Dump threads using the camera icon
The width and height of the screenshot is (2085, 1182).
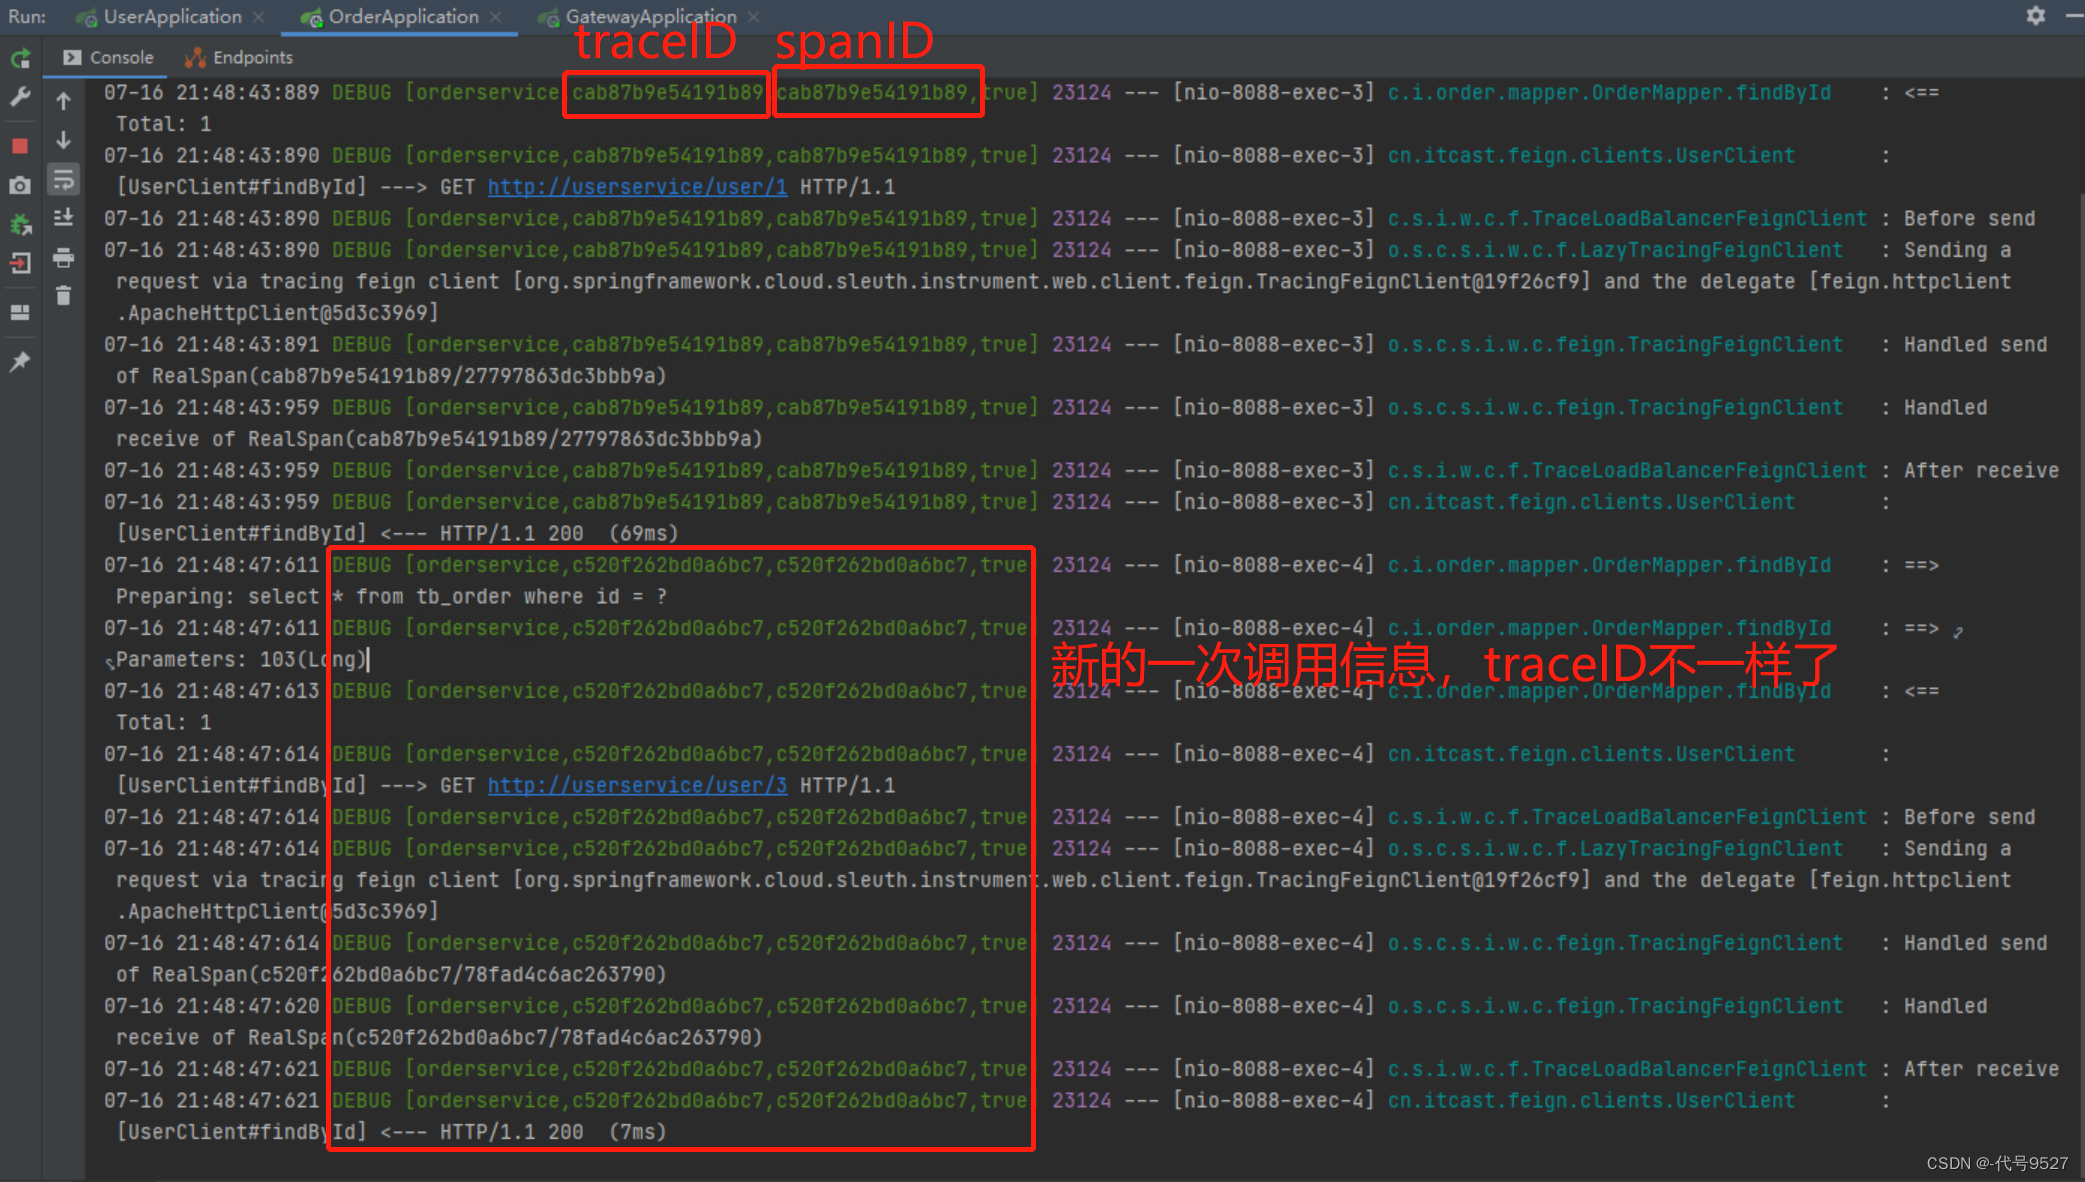coord(20,186)
